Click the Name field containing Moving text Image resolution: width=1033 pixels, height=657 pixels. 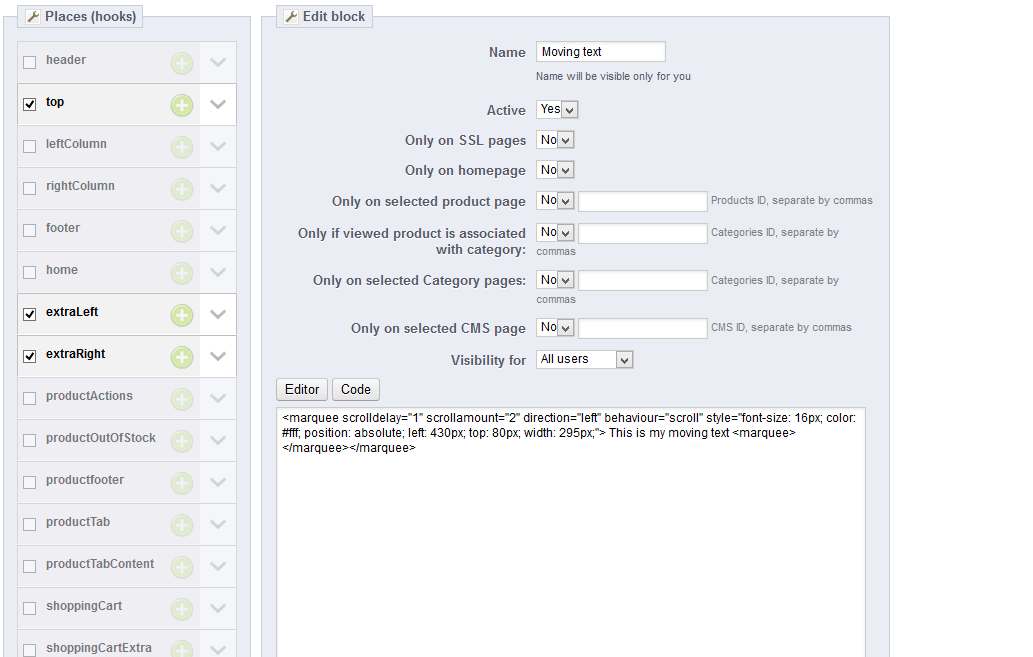click(x=601, y=51)
